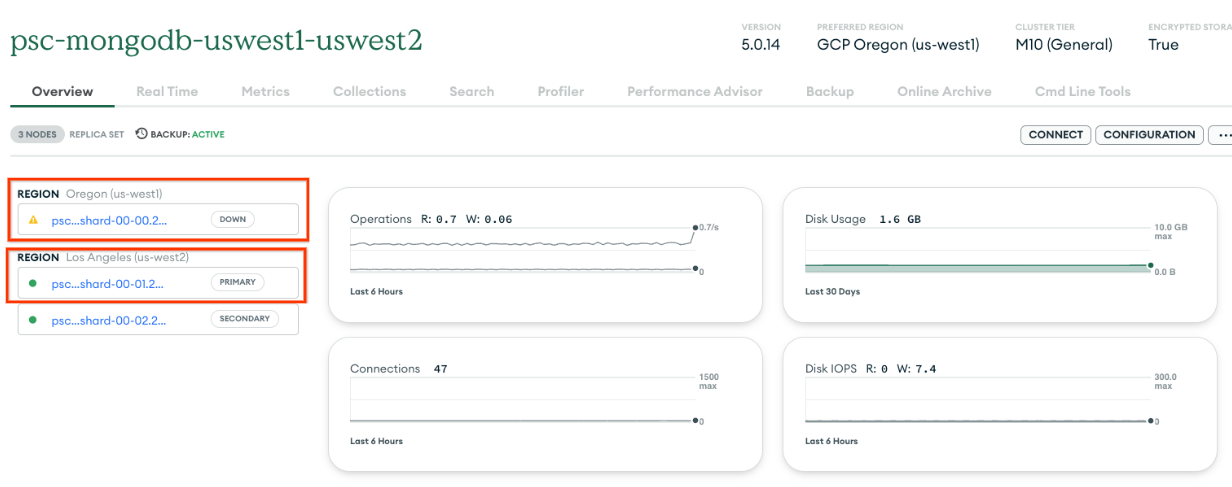Click green status dot of shard-00-01

[33, 283]
